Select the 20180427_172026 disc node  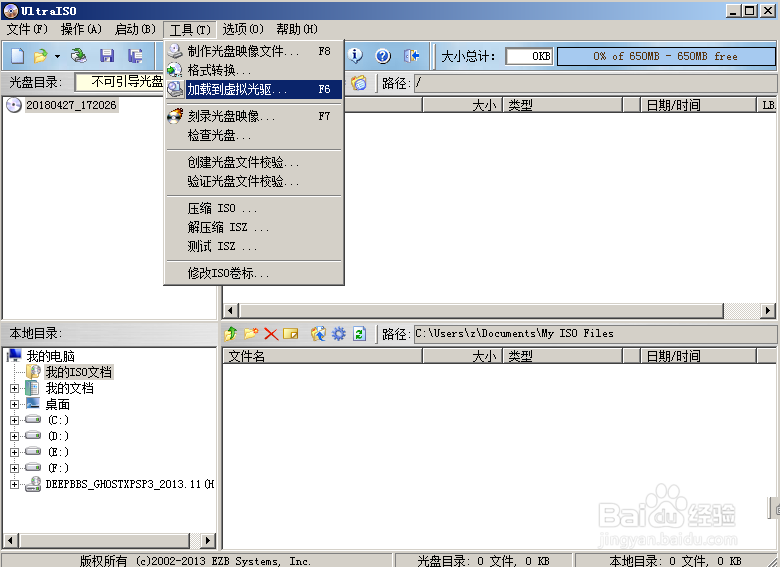[x=71, y=105]
